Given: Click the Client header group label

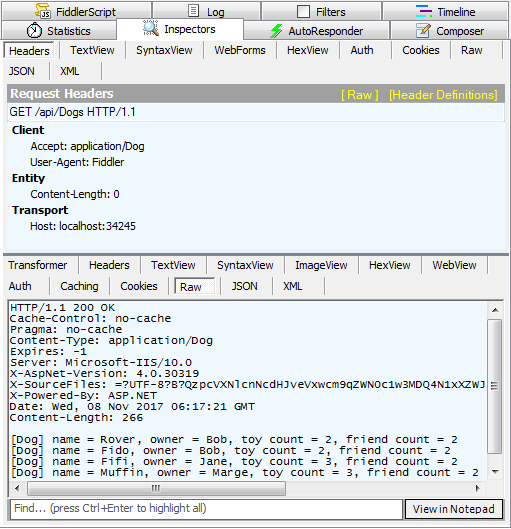Looking at the screenshot, I should tap(28, 130).
